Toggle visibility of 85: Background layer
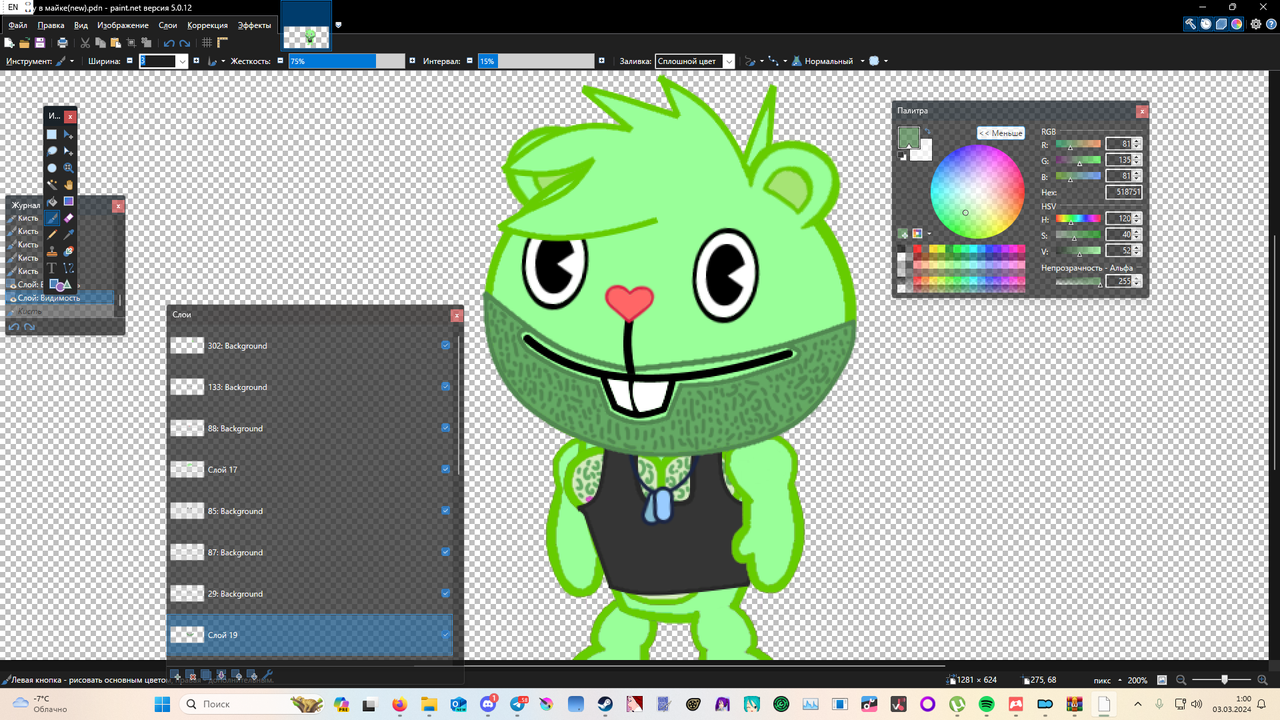 click(x=445, y=510)
